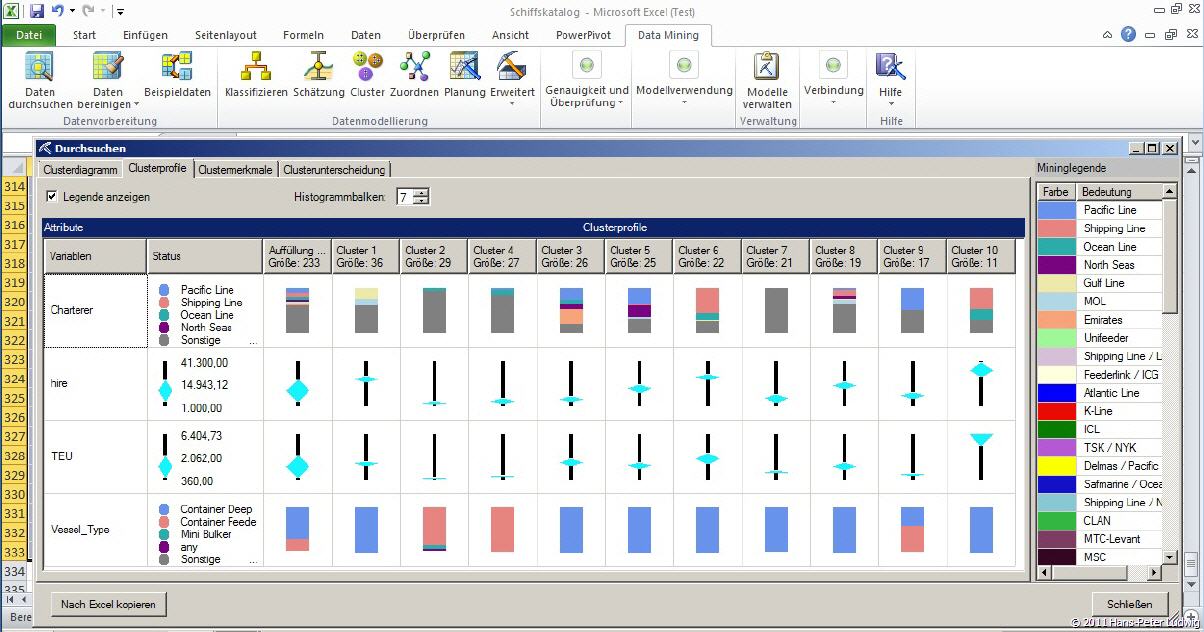This screenshot has width=1204, height=632.
Task: Open the Customize Quick Access Toolbar dropdown
Action: tap(120, 12)
